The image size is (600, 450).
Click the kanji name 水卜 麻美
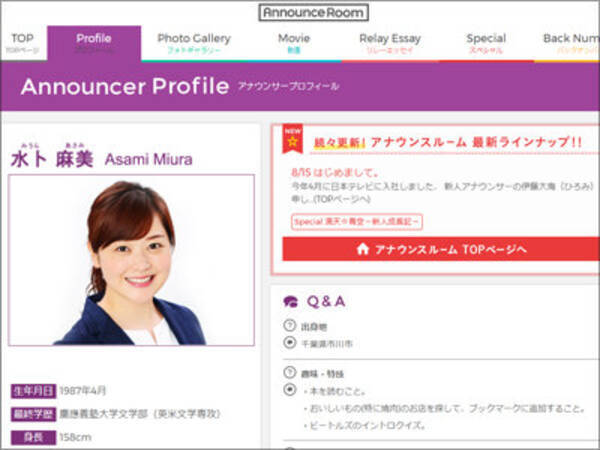[x=52, y=159]
